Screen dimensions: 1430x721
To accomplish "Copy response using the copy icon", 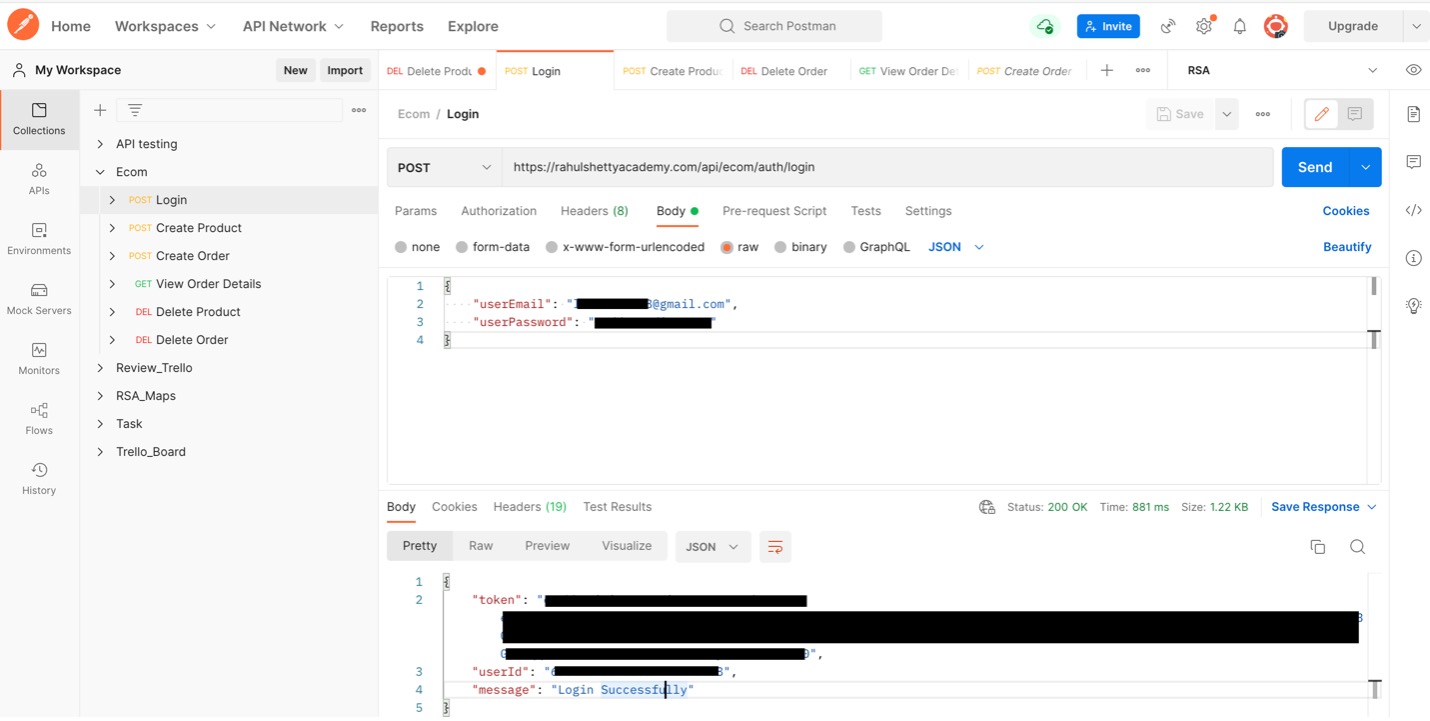I will coord(1317,547).
